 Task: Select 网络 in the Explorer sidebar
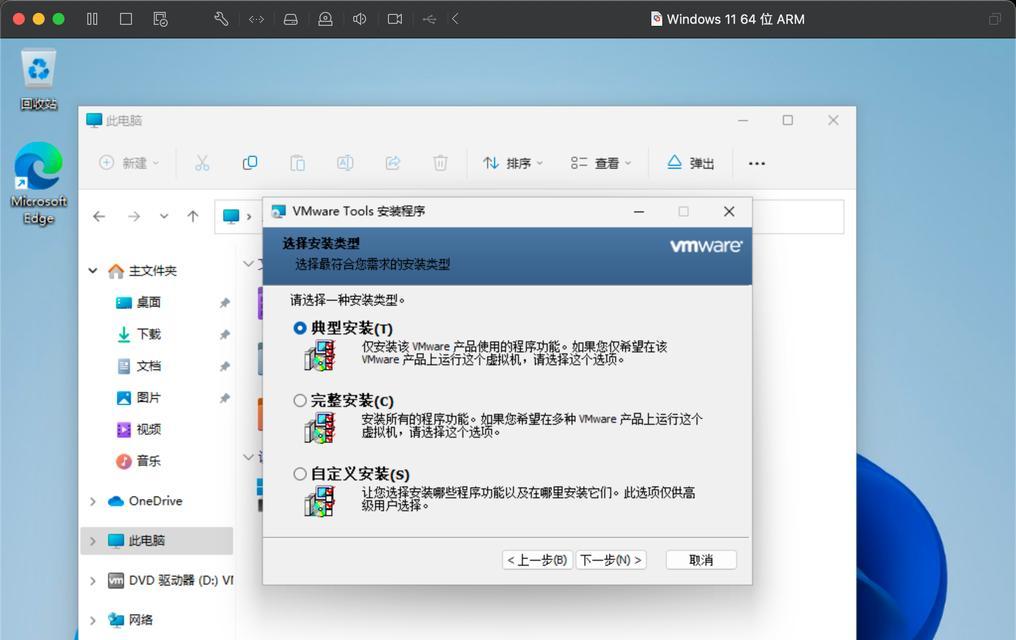131,621
